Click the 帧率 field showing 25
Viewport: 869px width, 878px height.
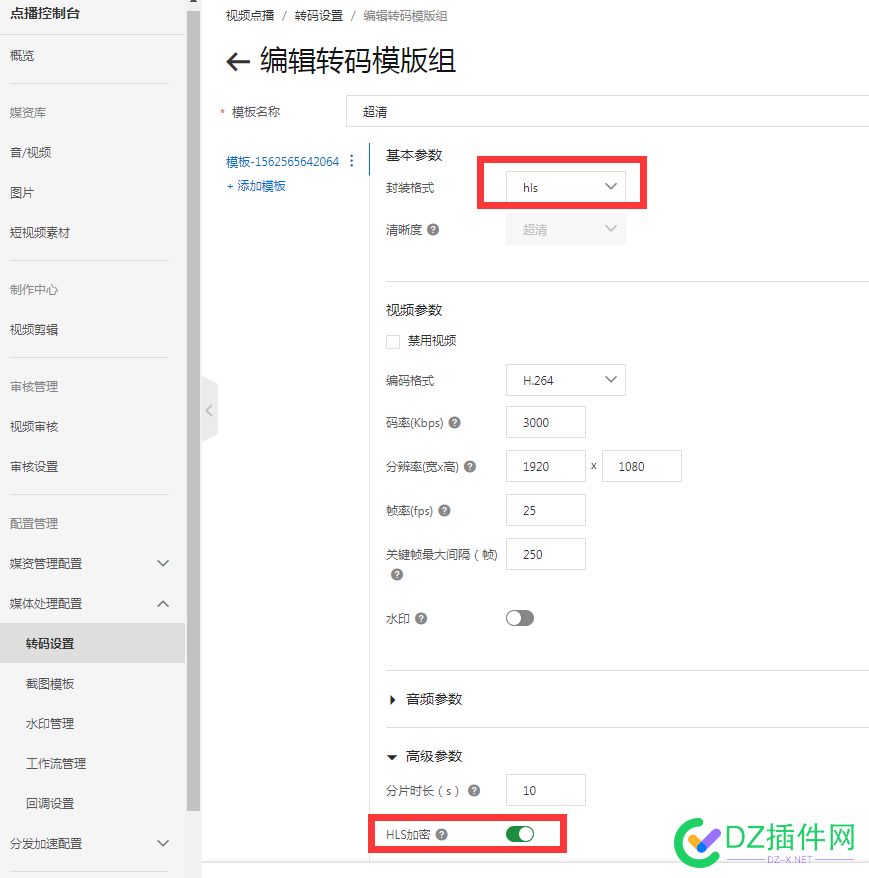(546, 510)
